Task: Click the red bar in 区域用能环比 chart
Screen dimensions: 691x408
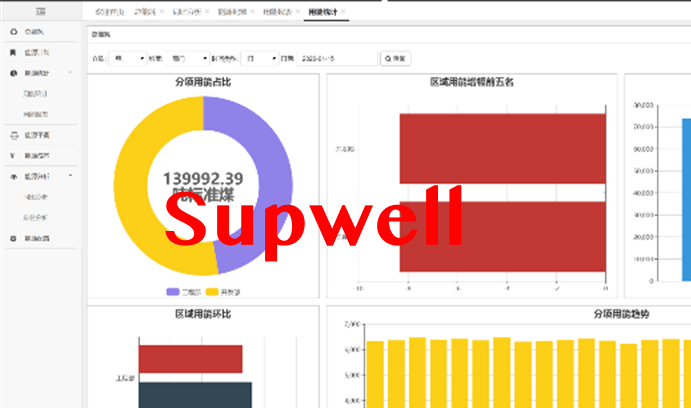Action: (190, 359)
